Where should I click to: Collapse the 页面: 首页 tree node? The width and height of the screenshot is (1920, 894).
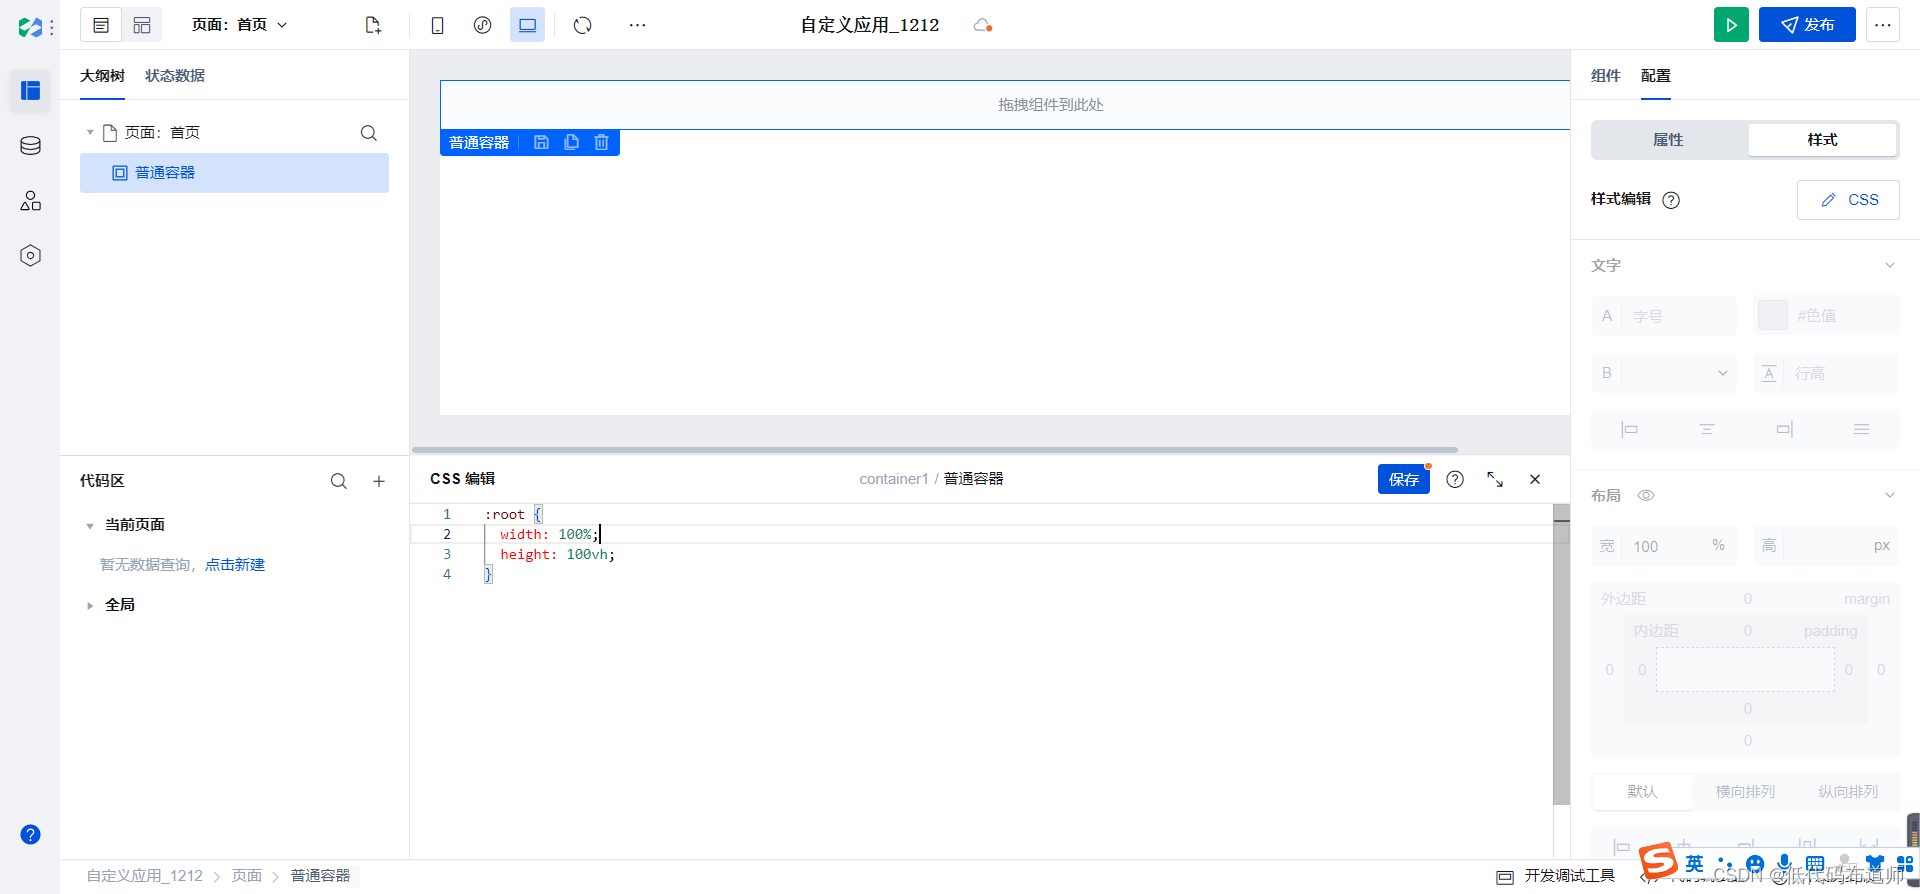coord(90,132)
